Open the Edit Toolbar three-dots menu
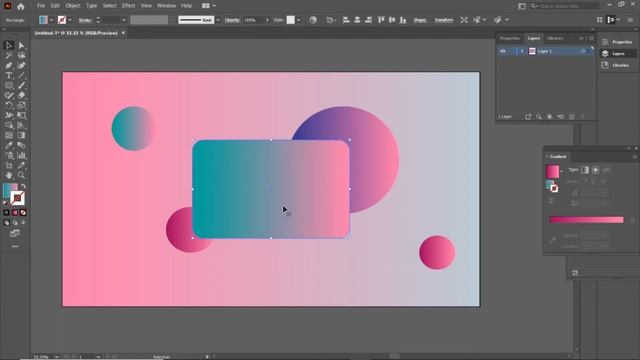Image resolution: width=640 pixels, height=360 pixels. coord(15,246)
